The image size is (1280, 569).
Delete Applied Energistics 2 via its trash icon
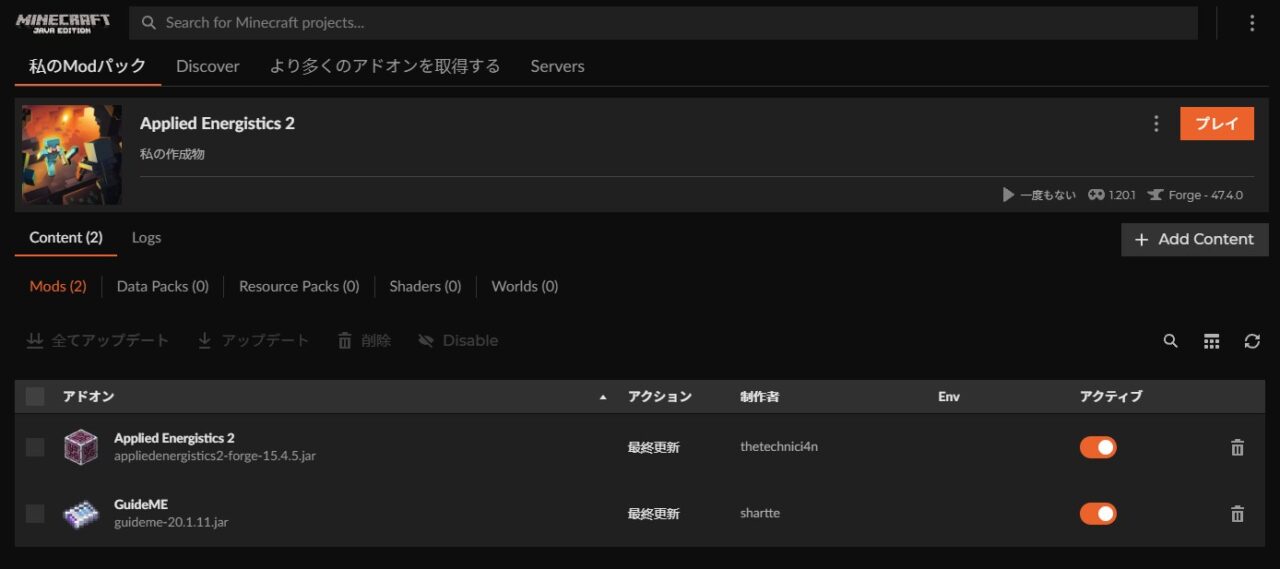pyautogui.click(x=1237, y=448)
